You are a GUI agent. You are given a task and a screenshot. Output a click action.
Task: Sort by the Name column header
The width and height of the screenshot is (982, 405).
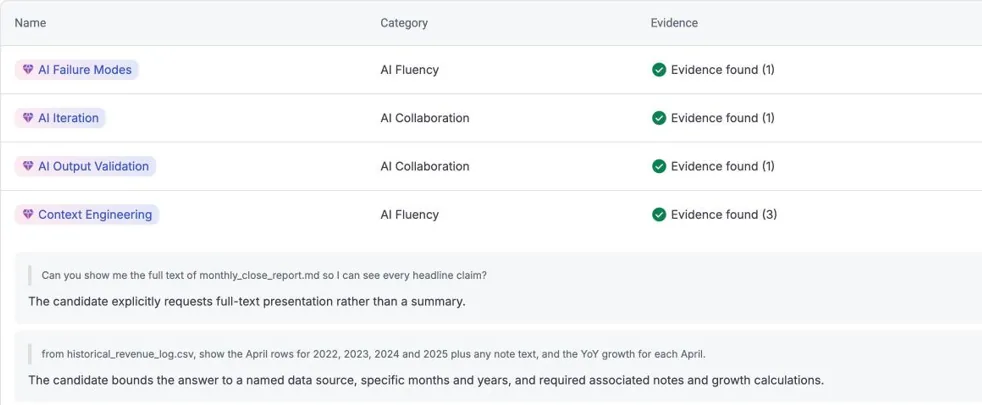point(30,23)
